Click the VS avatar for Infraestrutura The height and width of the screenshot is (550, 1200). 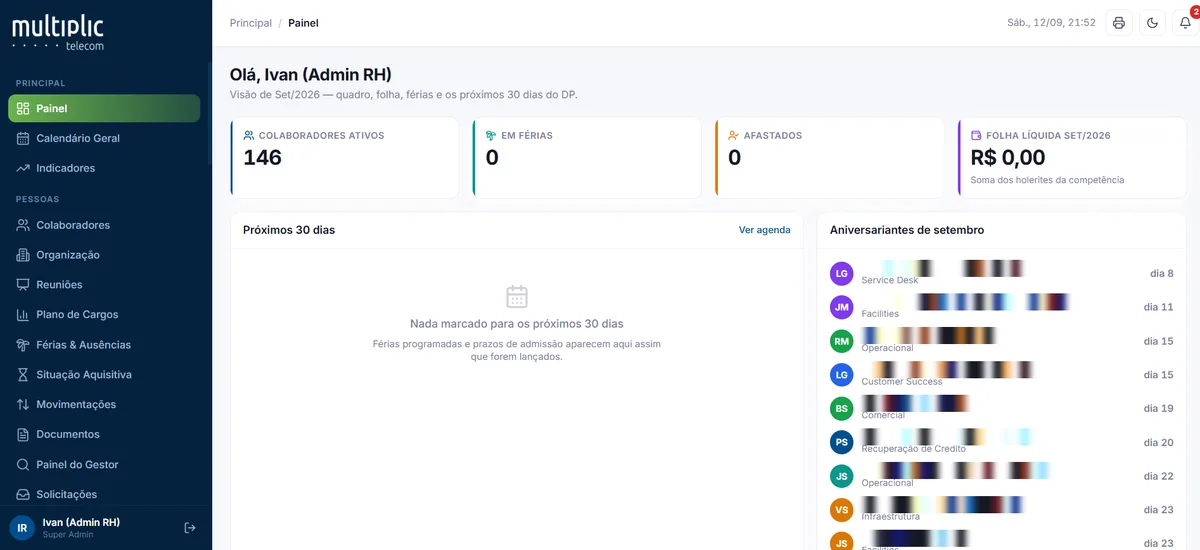842,510
